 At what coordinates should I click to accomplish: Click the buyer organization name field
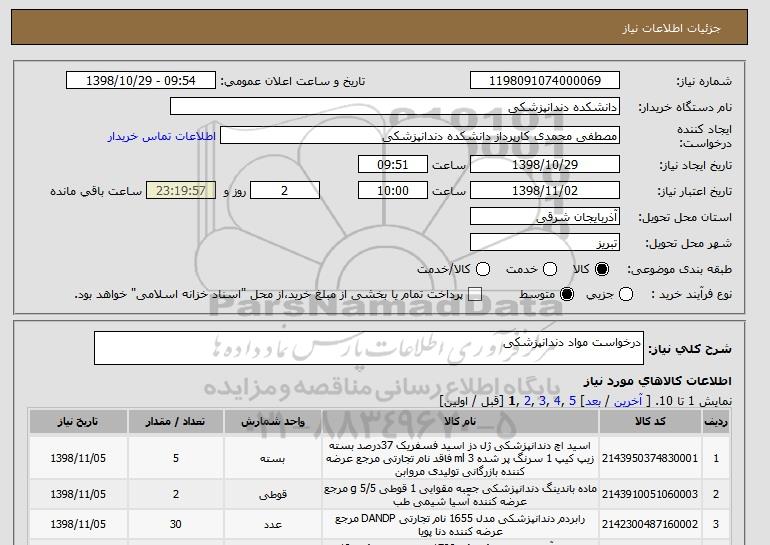click(395, 107)
